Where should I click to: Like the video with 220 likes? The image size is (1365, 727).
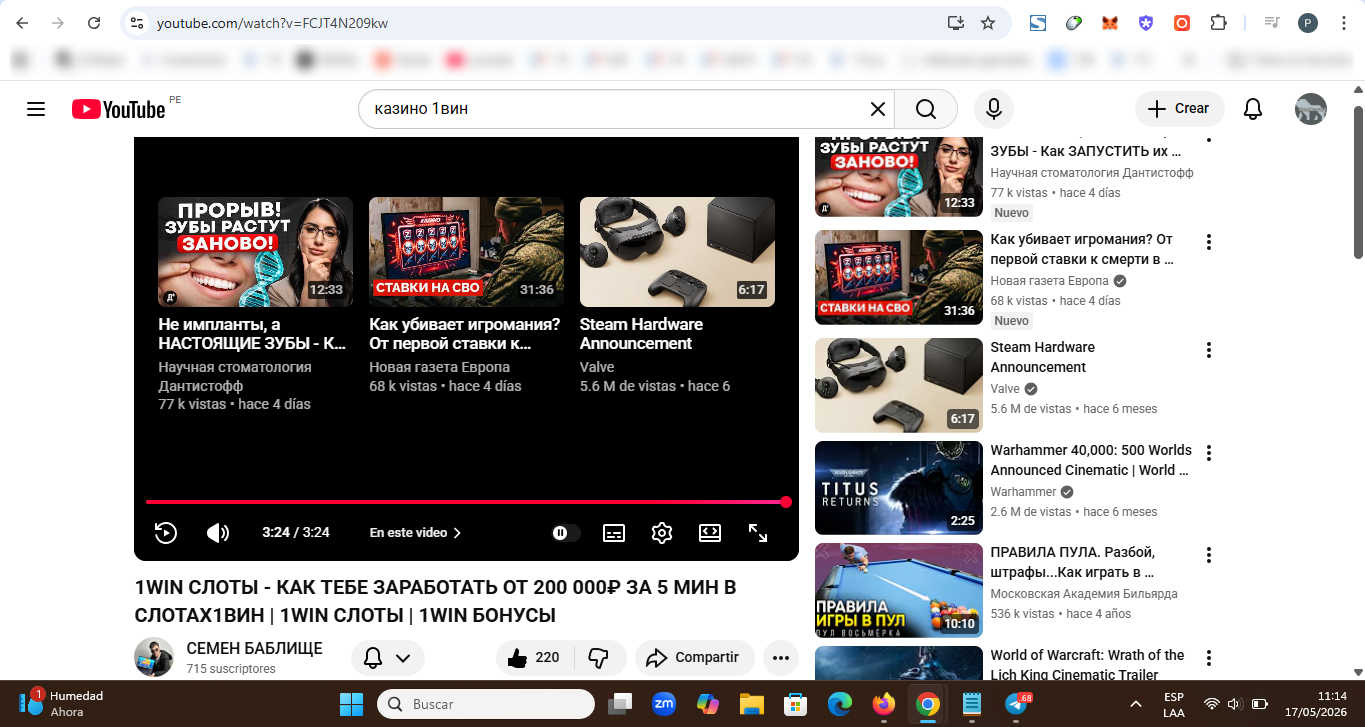coord(536,657)
